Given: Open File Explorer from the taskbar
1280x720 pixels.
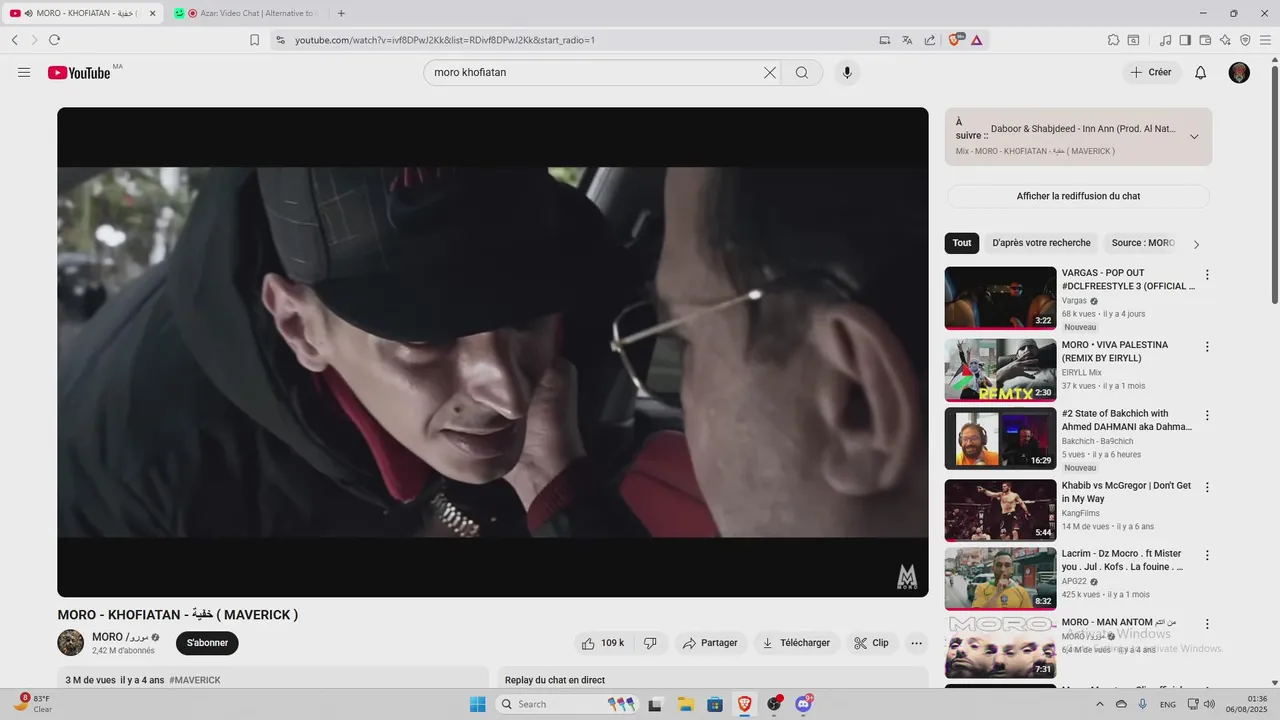Looking at the screenshot, I should click(686, 704).
